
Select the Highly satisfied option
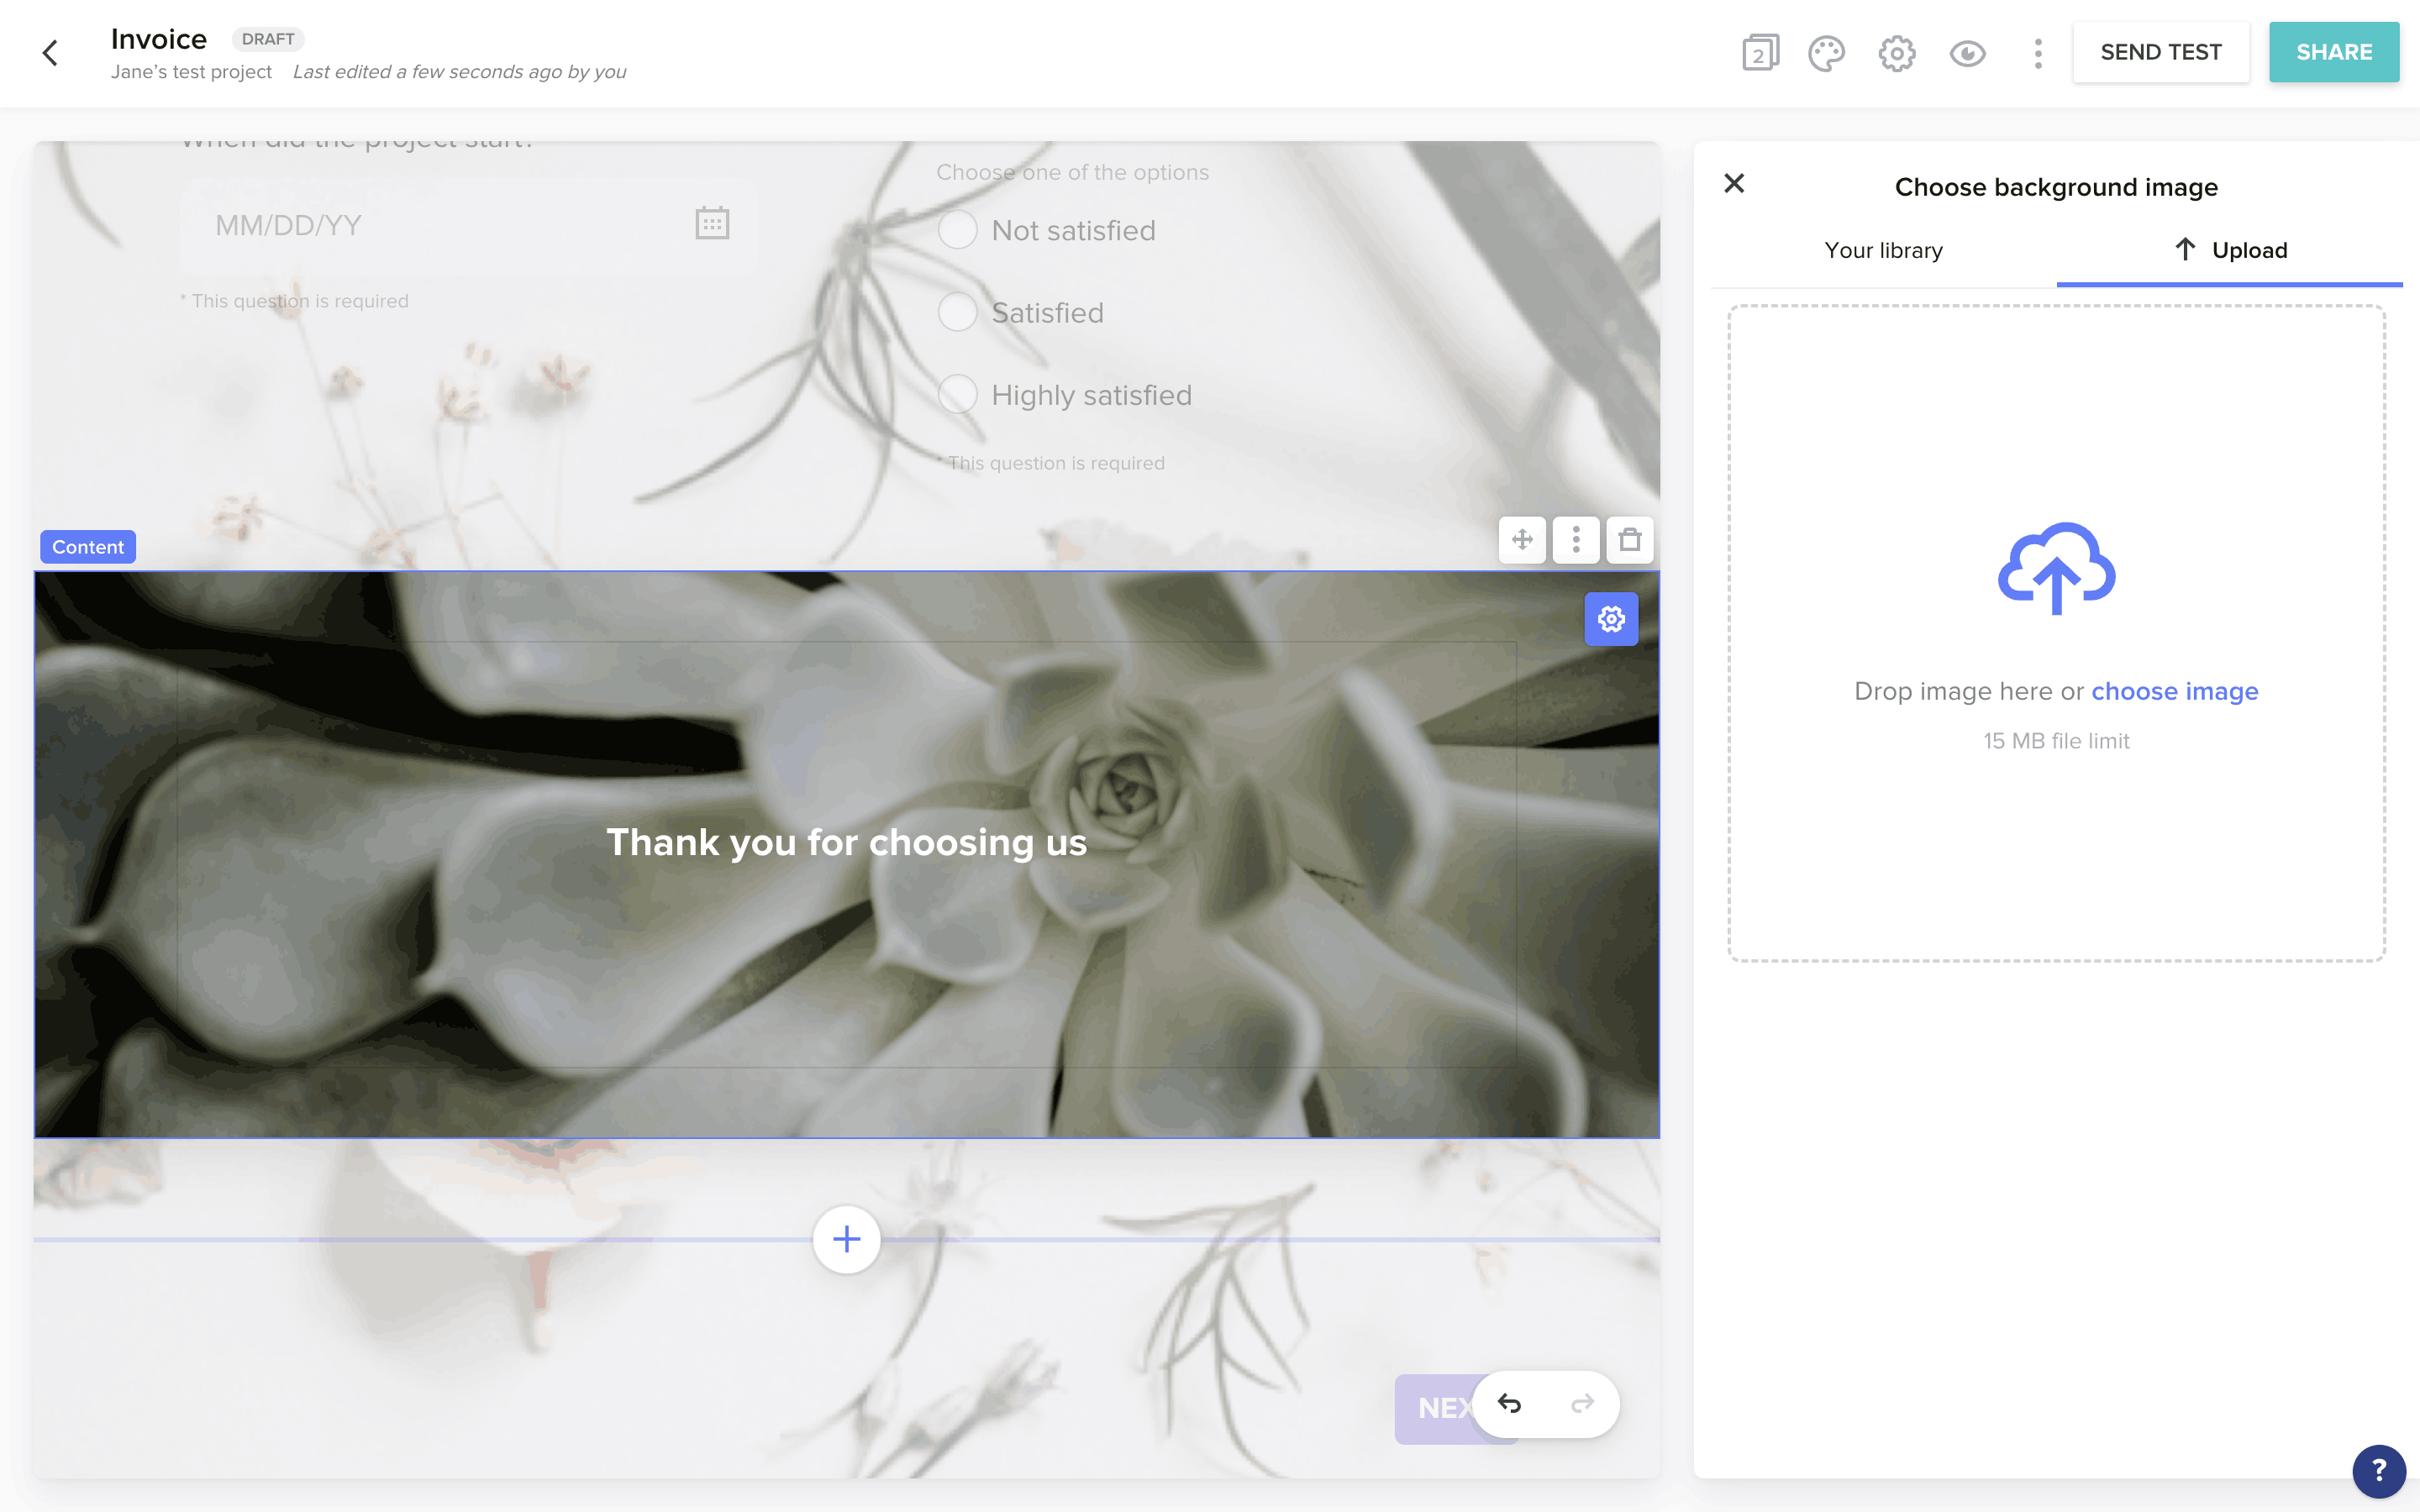pos(957,393)
